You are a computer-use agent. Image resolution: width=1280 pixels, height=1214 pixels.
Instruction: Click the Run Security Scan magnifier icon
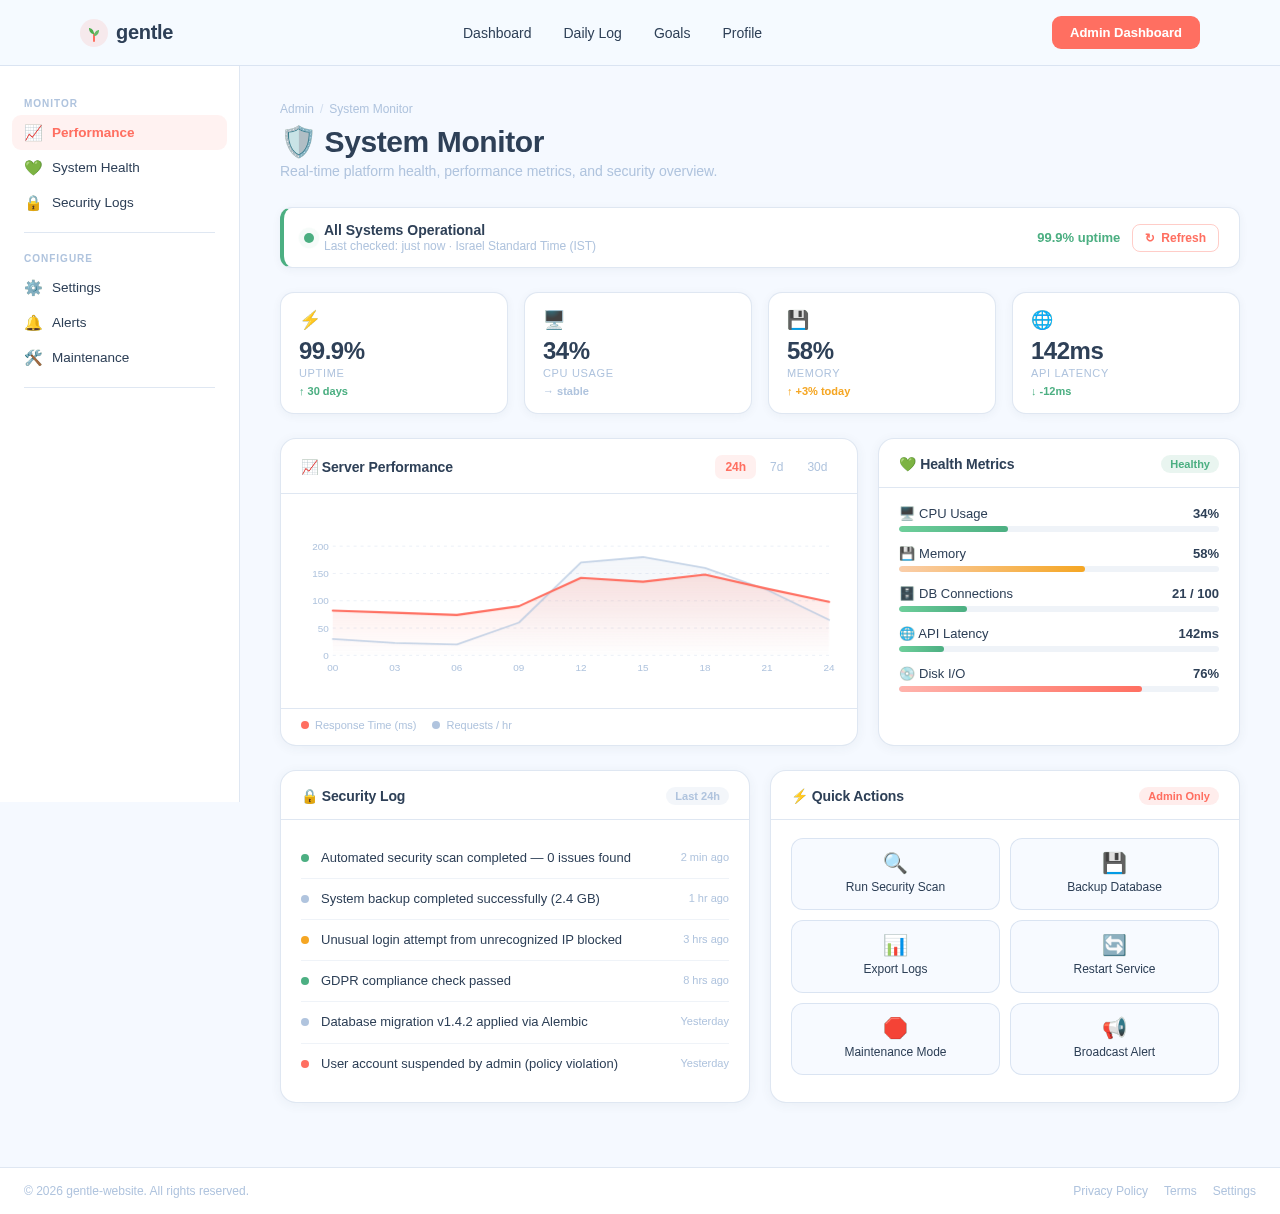coord(894,862)
